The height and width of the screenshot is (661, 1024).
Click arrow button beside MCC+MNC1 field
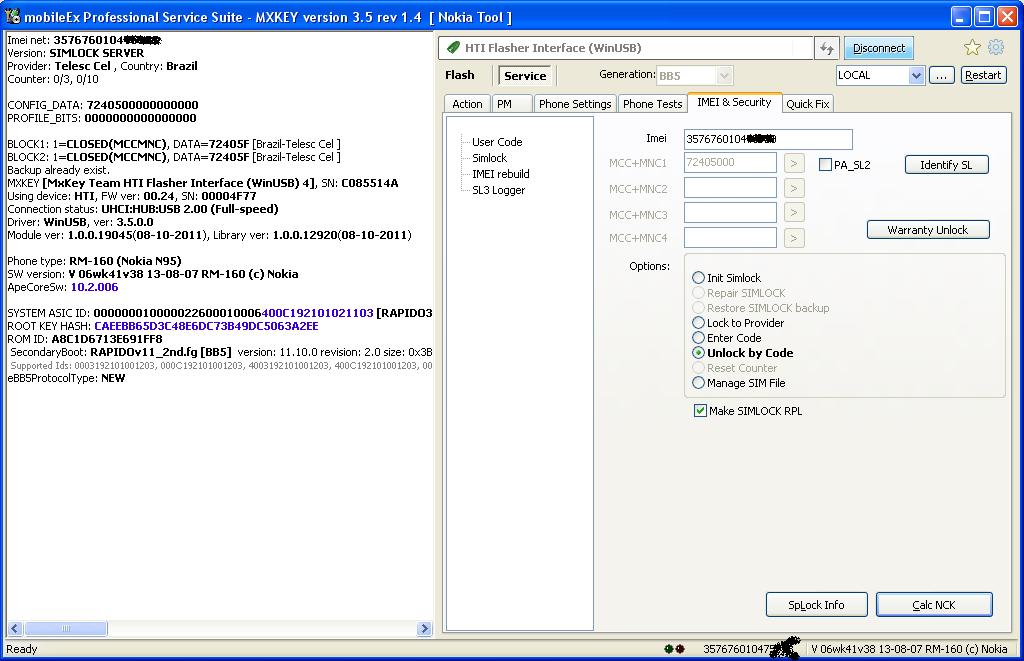click(x=793, y=163)
